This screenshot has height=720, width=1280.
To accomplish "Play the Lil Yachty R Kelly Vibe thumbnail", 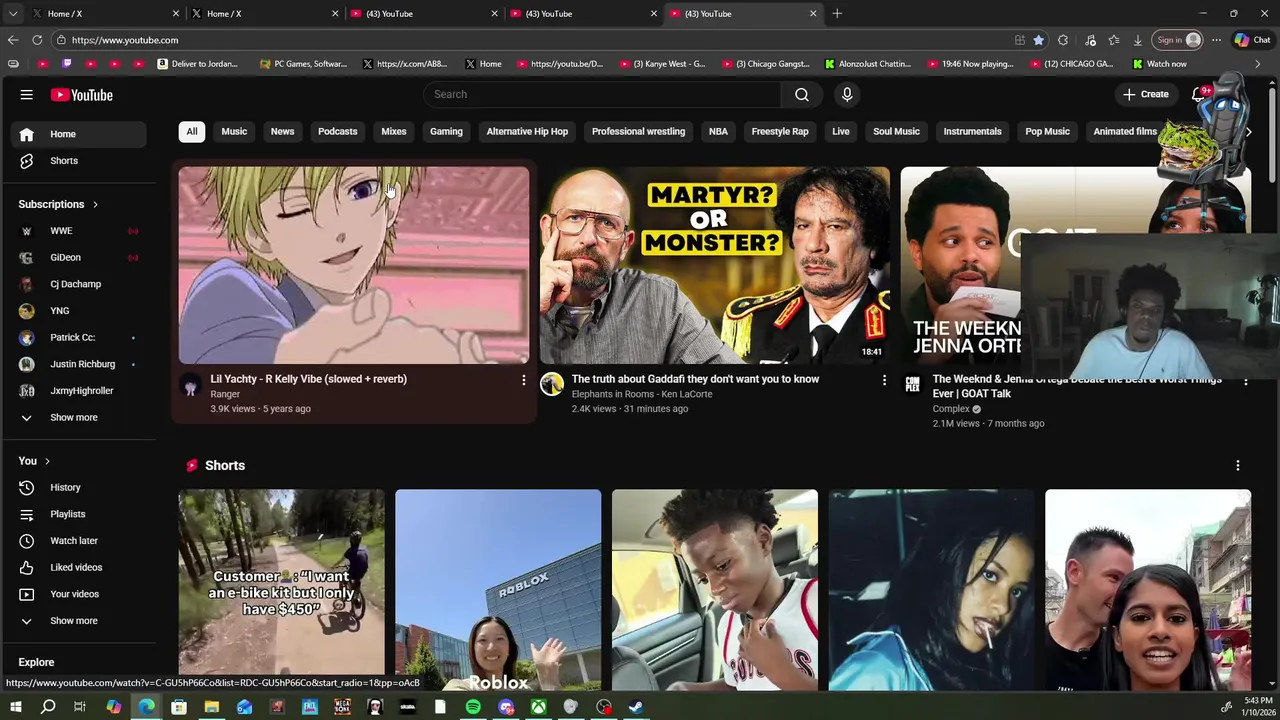I will (x=354, y=265).
